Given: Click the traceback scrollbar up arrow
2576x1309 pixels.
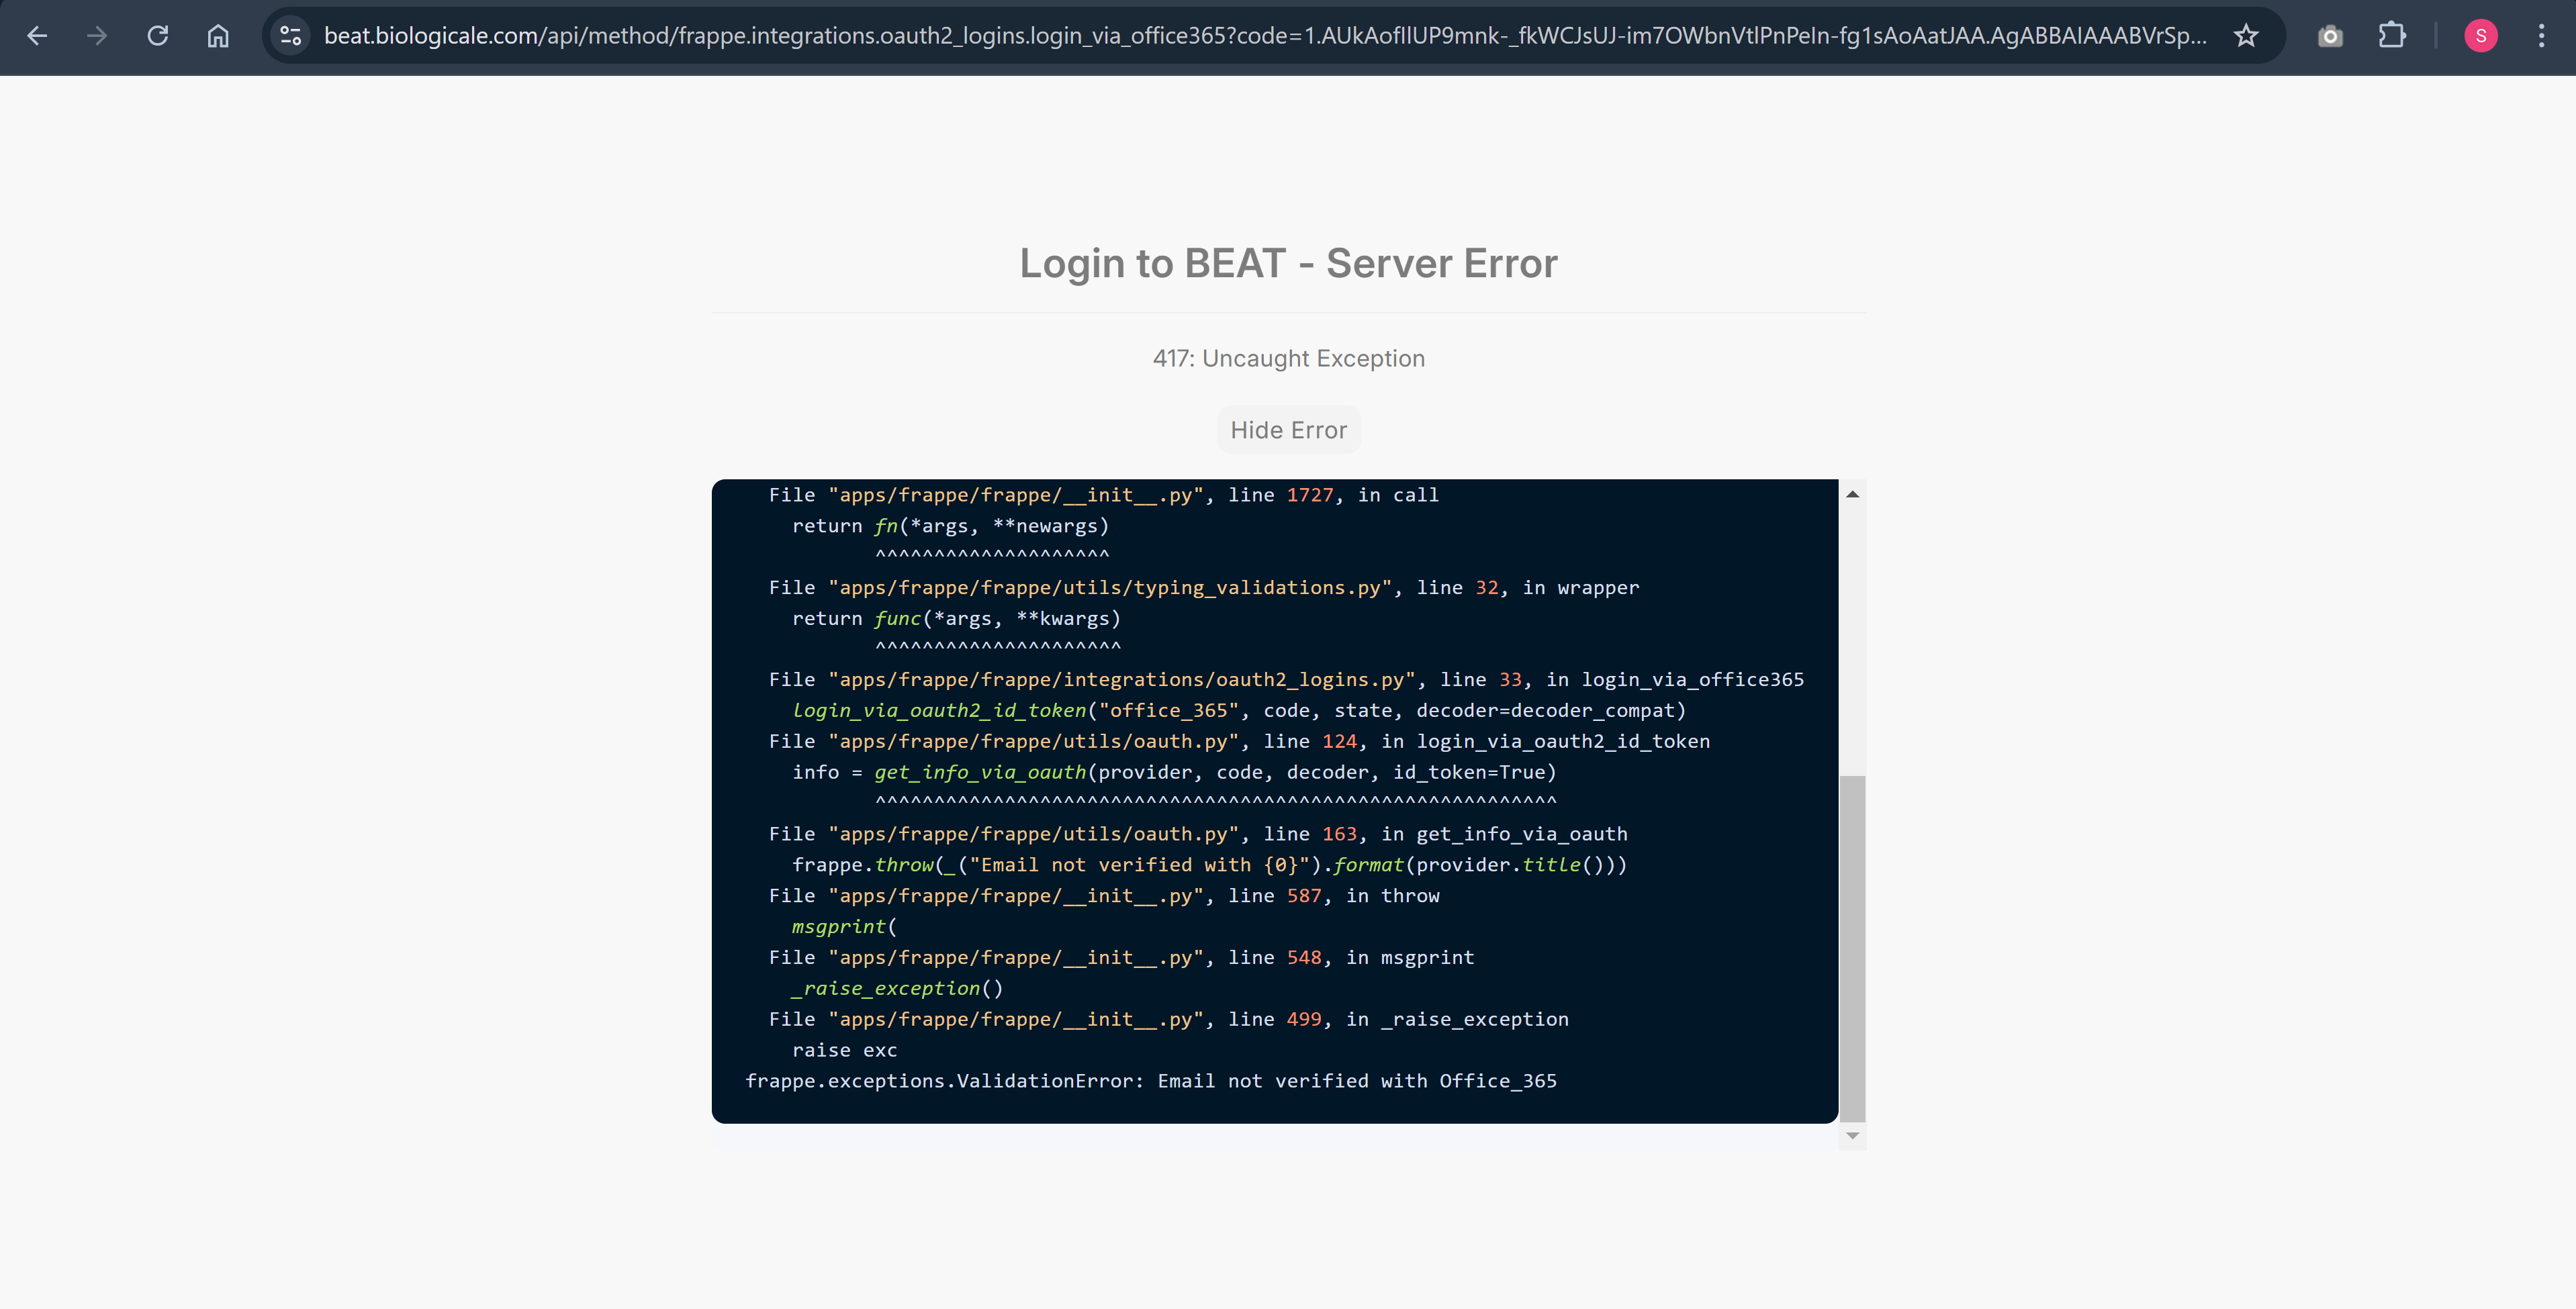Looking at the screenshot, I should (1852, 494).
